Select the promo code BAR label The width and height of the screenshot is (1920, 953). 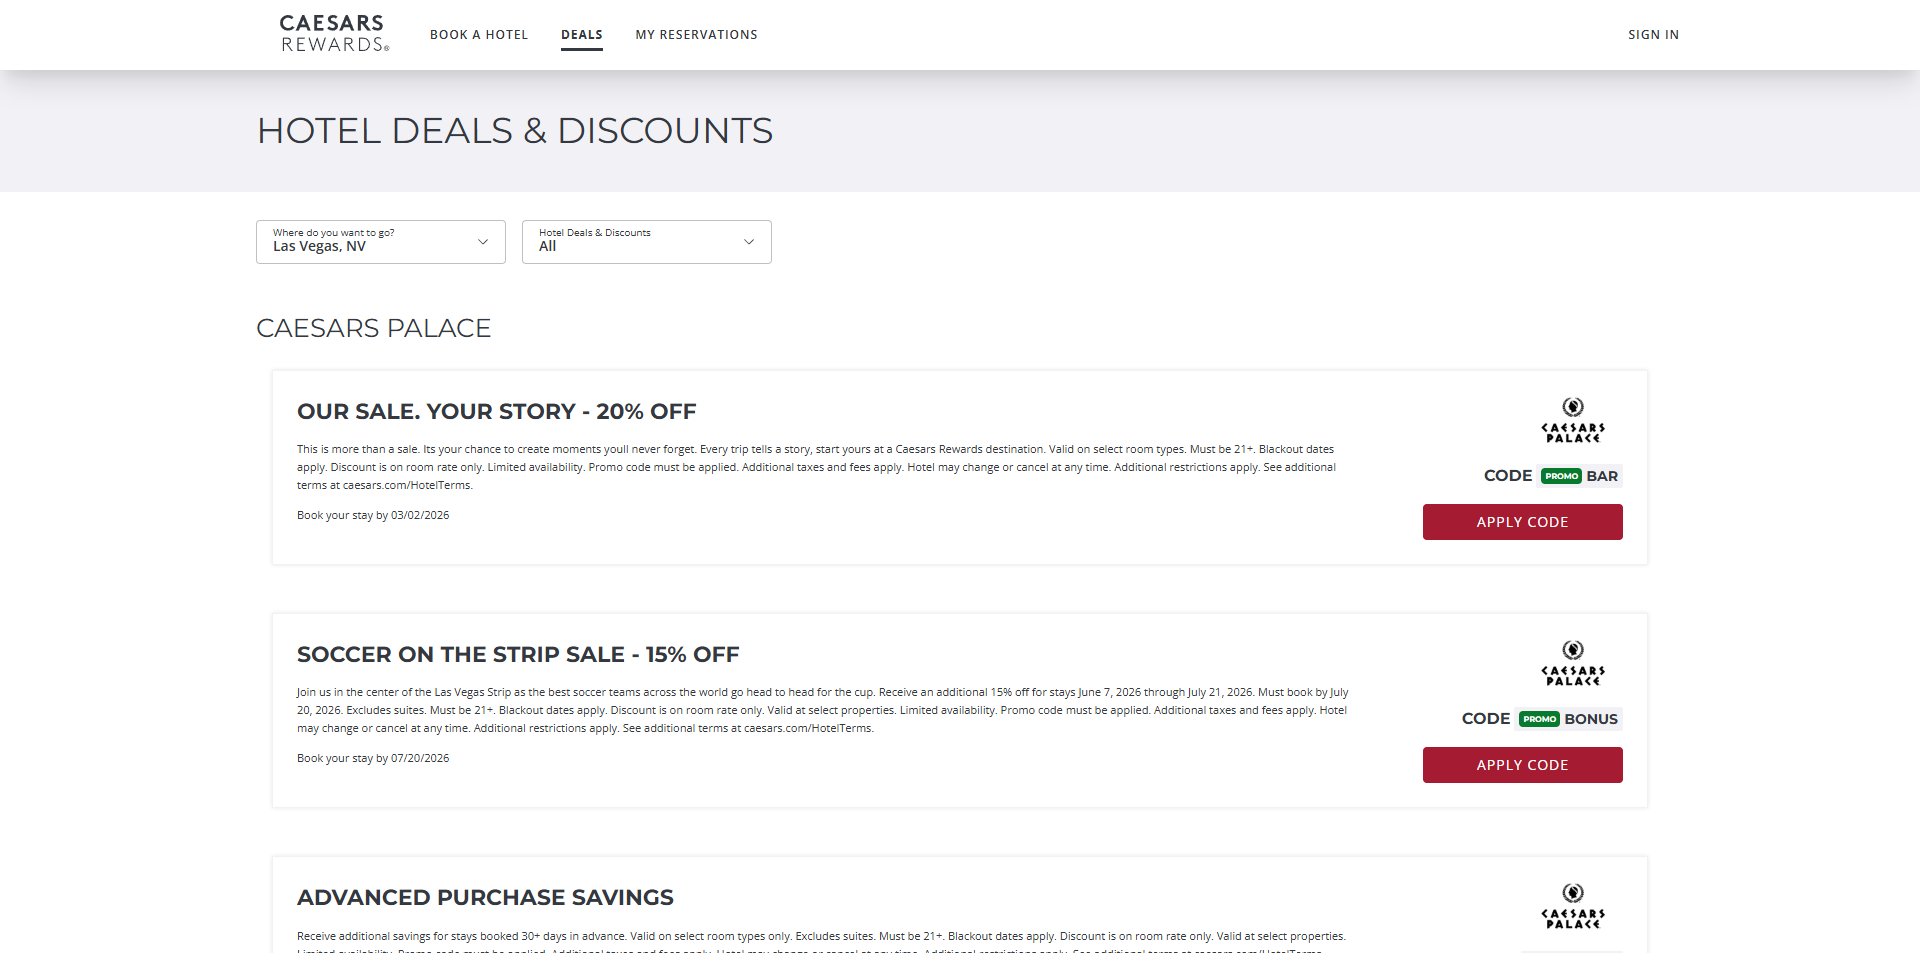(x=1604, y=476)
